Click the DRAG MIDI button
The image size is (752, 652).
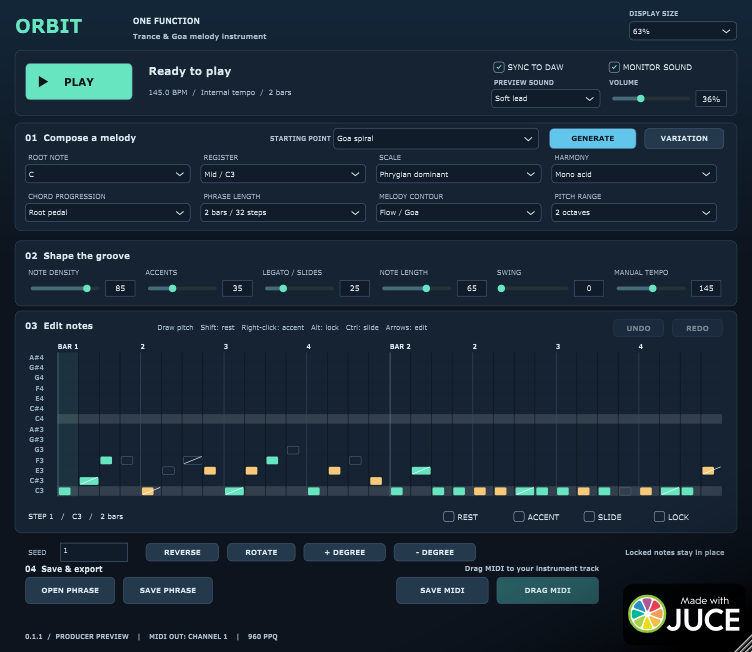click(x=548, y=590)
